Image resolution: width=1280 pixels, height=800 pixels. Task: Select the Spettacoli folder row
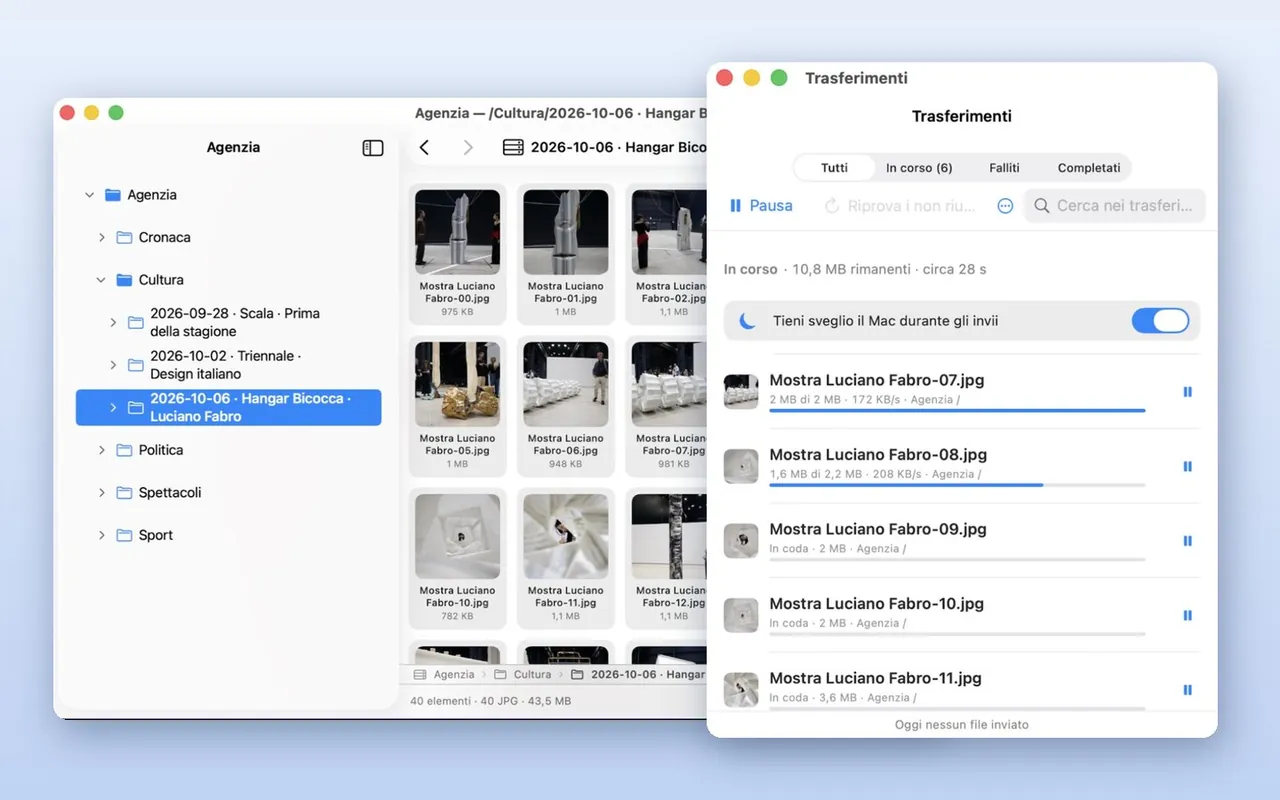click(229, 493)
